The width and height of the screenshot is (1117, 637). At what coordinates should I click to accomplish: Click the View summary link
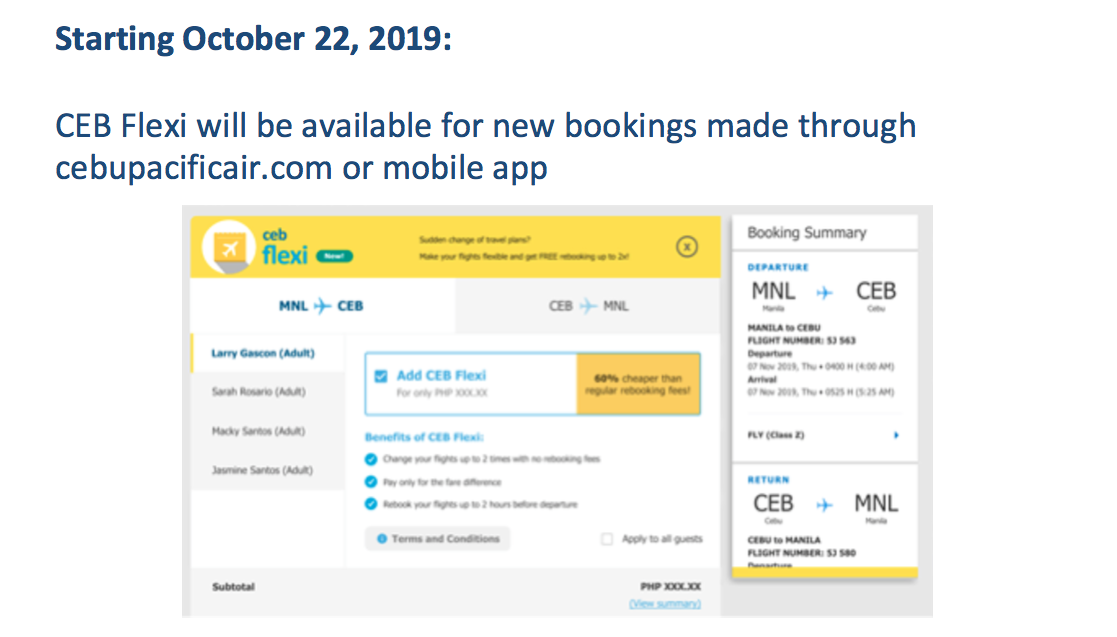665,604
